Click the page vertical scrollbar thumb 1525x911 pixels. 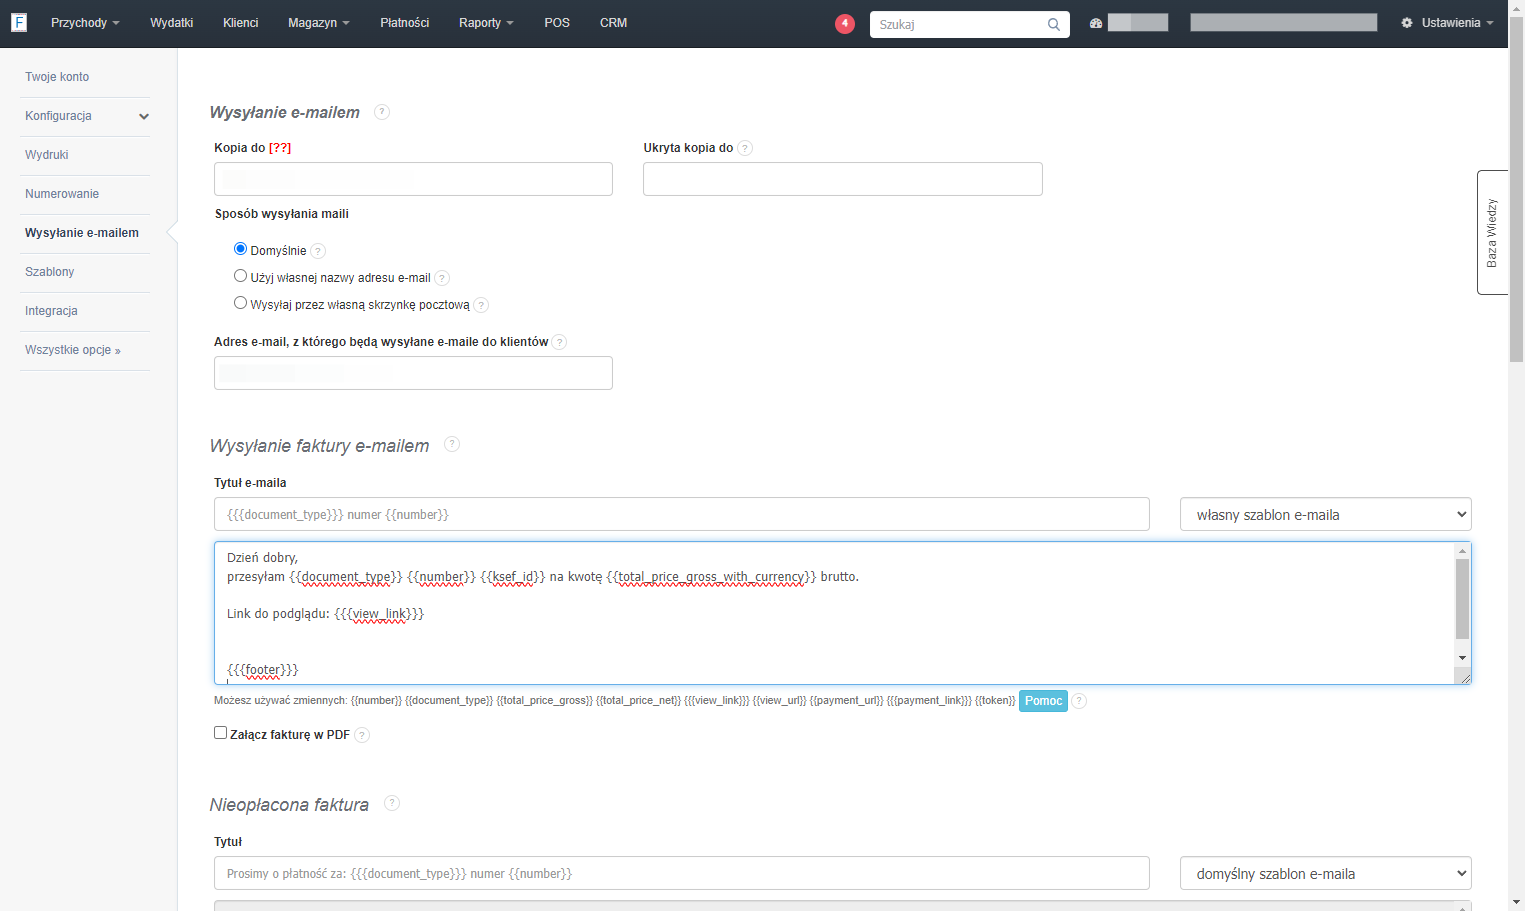pyautogui.click(x=1516, y=190)
